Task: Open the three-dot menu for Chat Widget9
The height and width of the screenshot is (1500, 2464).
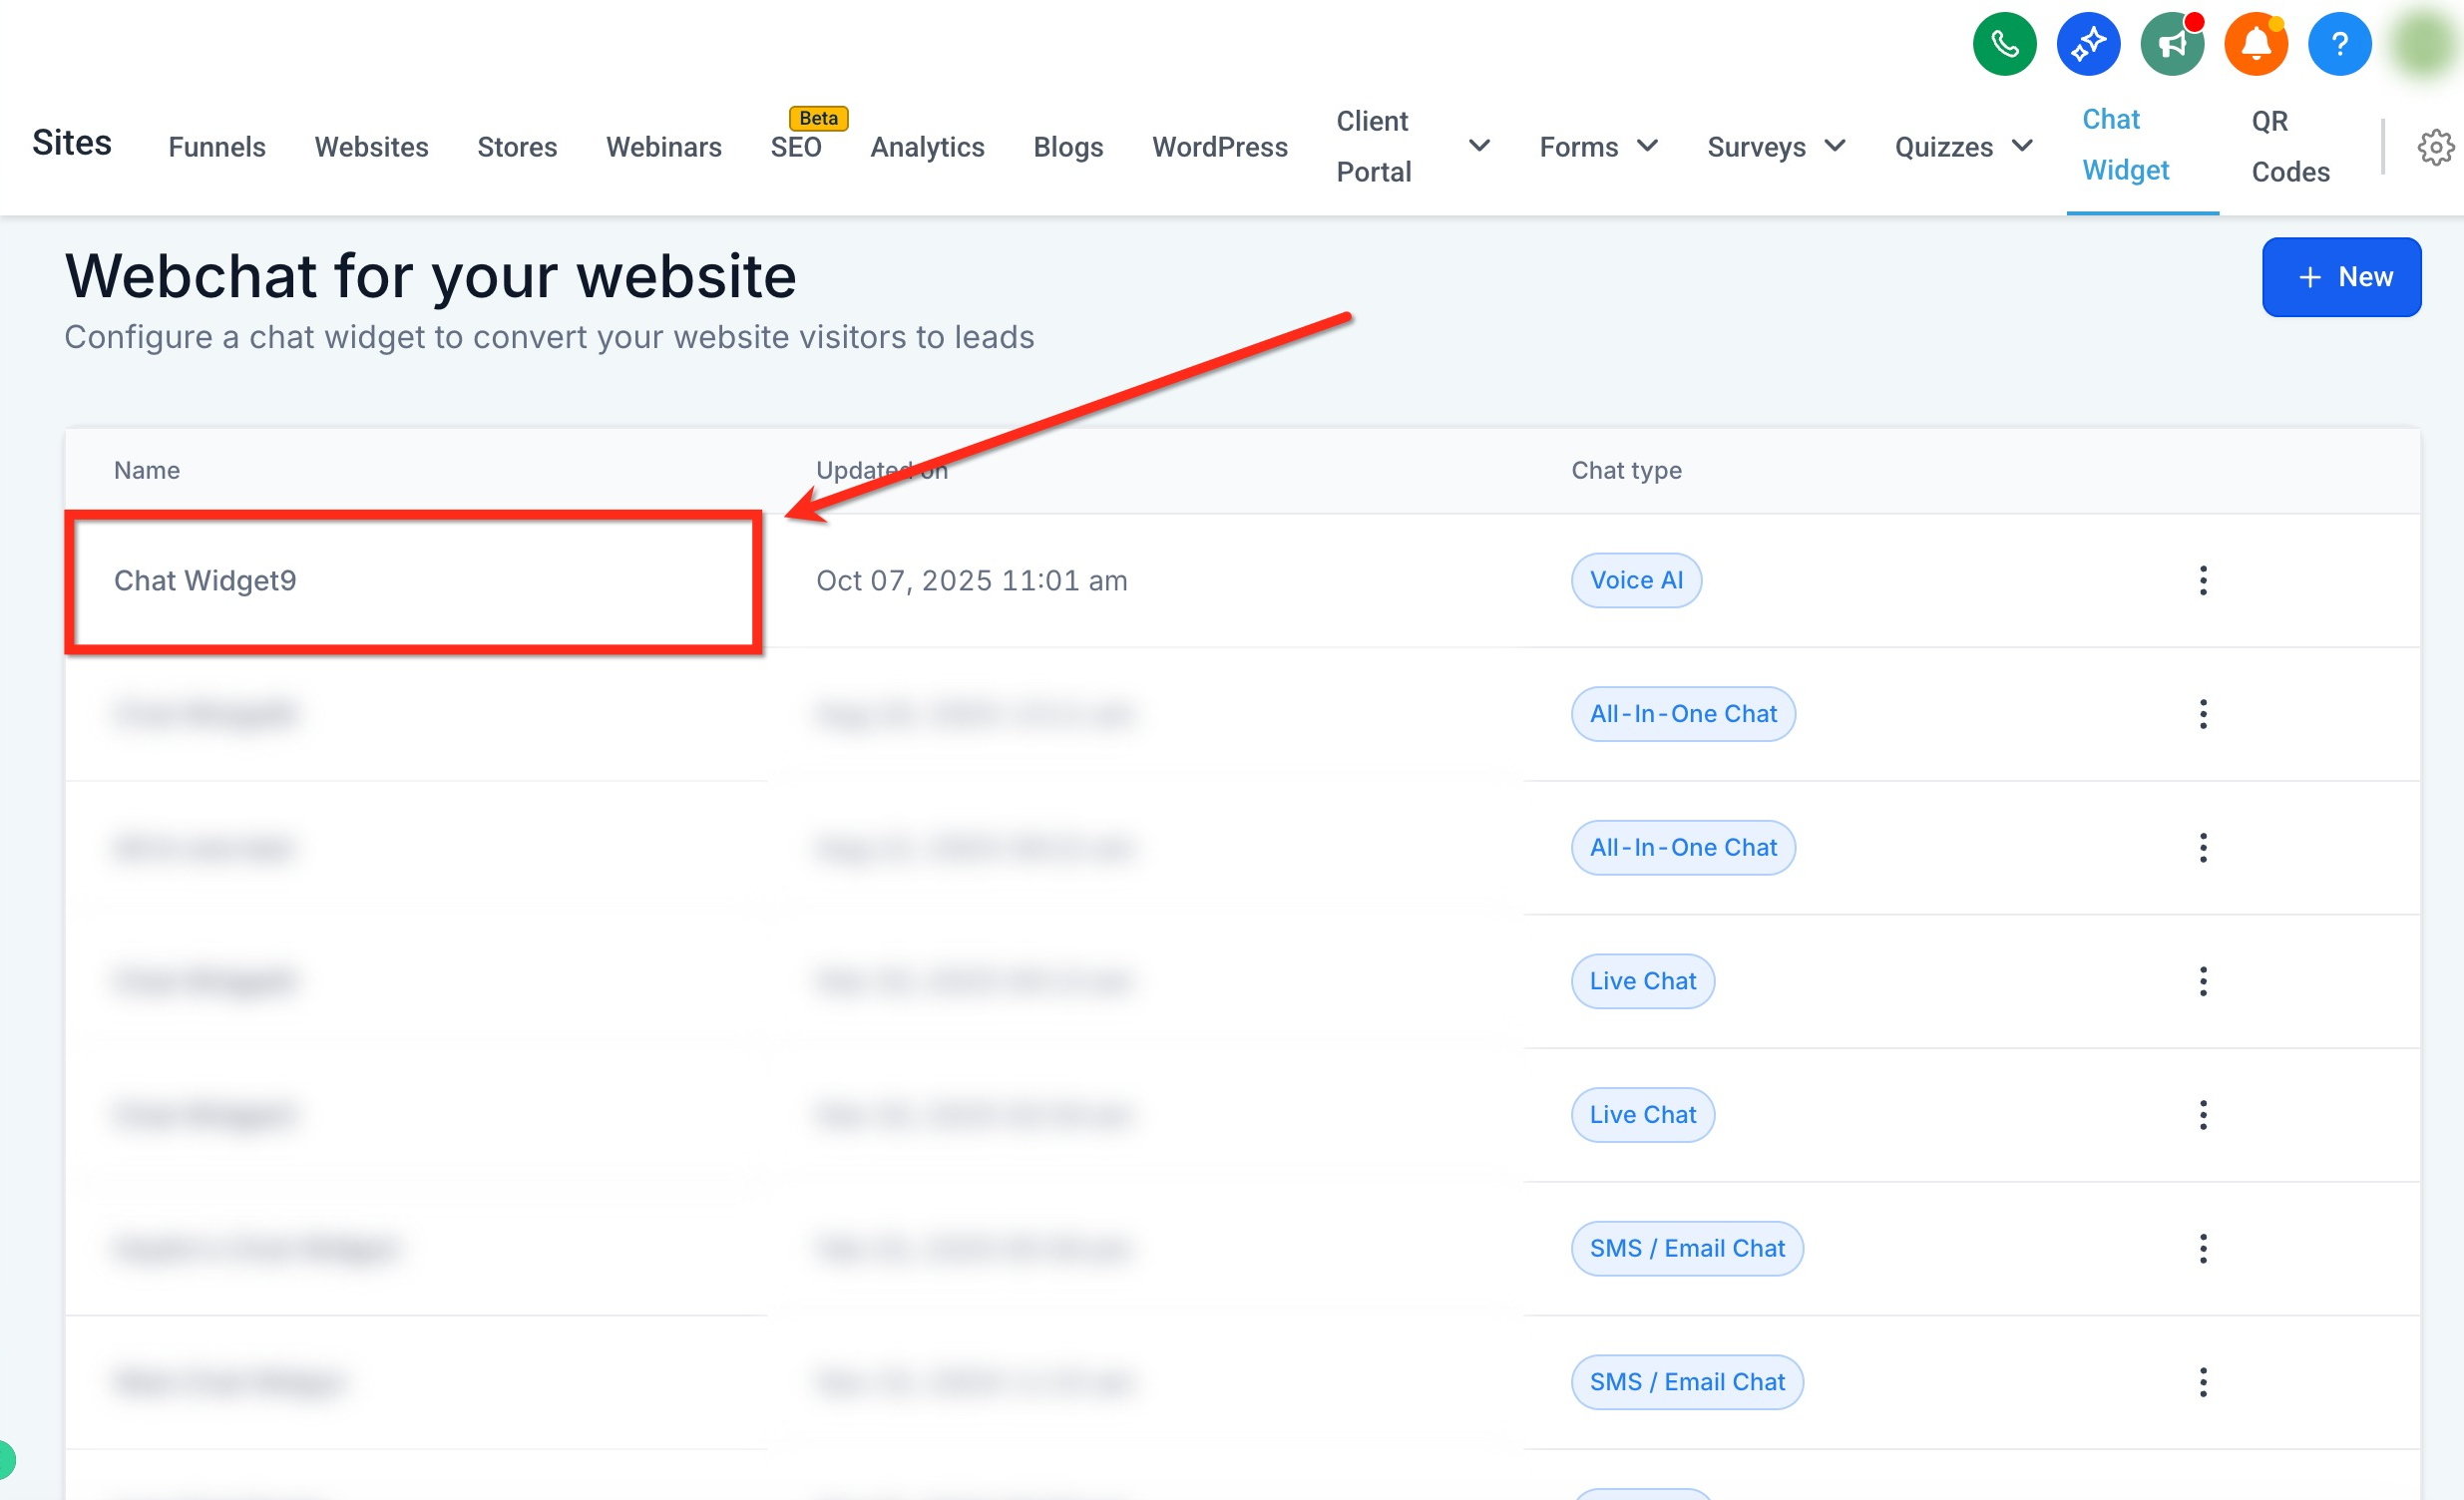Action: pos(2203,580)
